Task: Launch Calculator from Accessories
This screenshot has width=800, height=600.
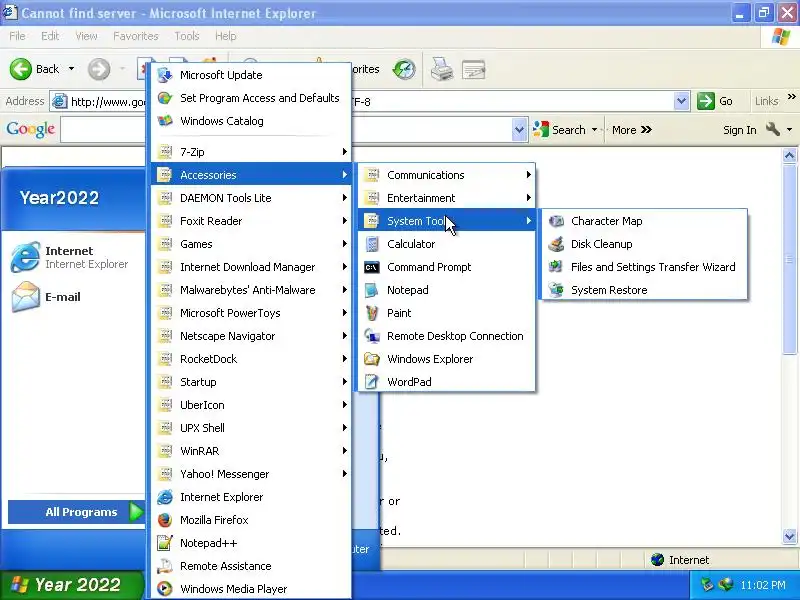Action: tap(446, 244)
